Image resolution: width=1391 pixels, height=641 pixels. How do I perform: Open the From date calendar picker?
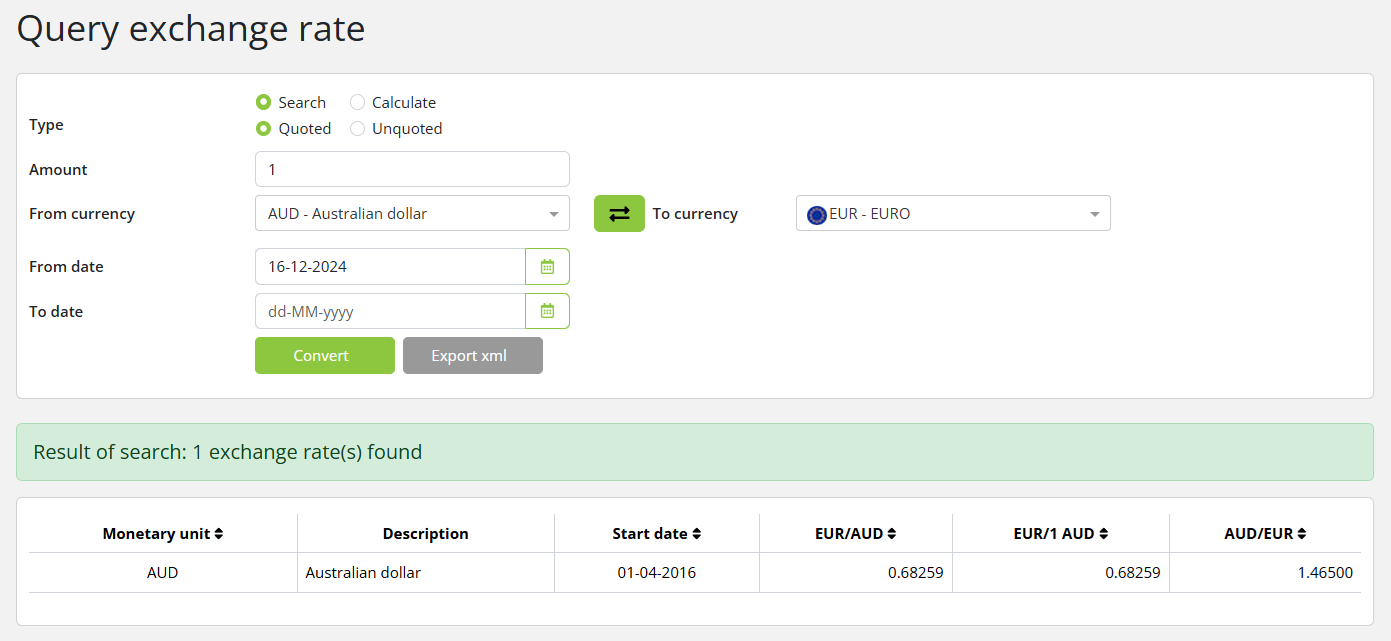click(x=547, y=267)
